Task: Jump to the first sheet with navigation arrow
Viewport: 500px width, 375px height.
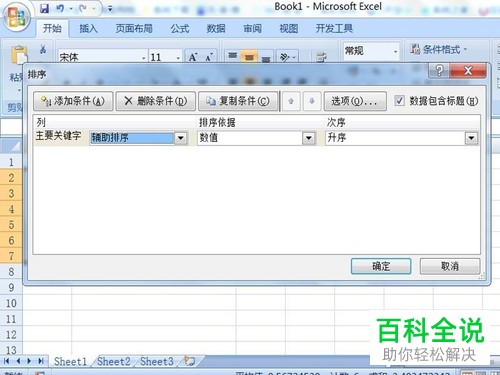Action: pyautogui.click(x=6, y=361)
